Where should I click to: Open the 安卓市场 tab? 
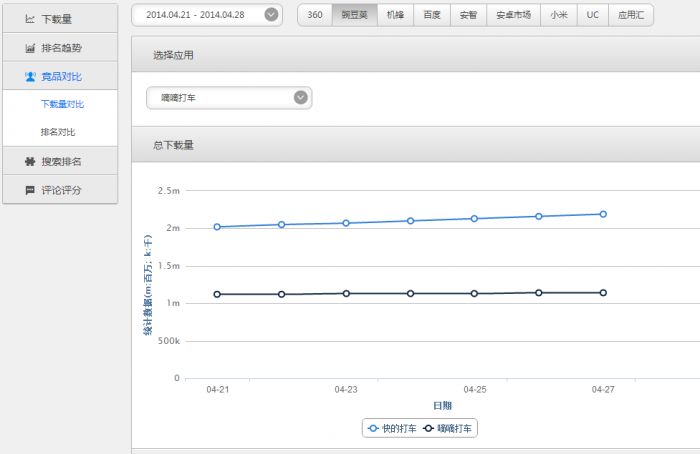[513, 15]
